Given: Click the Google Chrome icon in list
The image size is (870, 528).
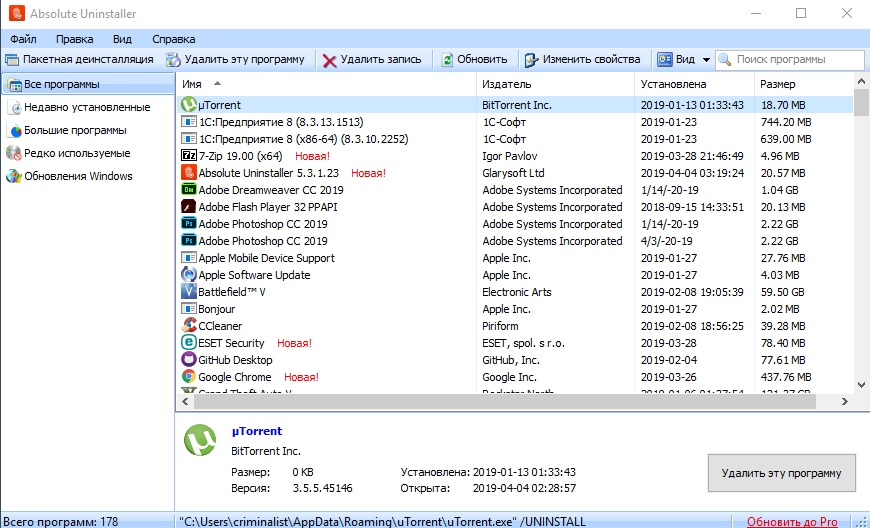Looking at the screenshot, I should point(189,377).
